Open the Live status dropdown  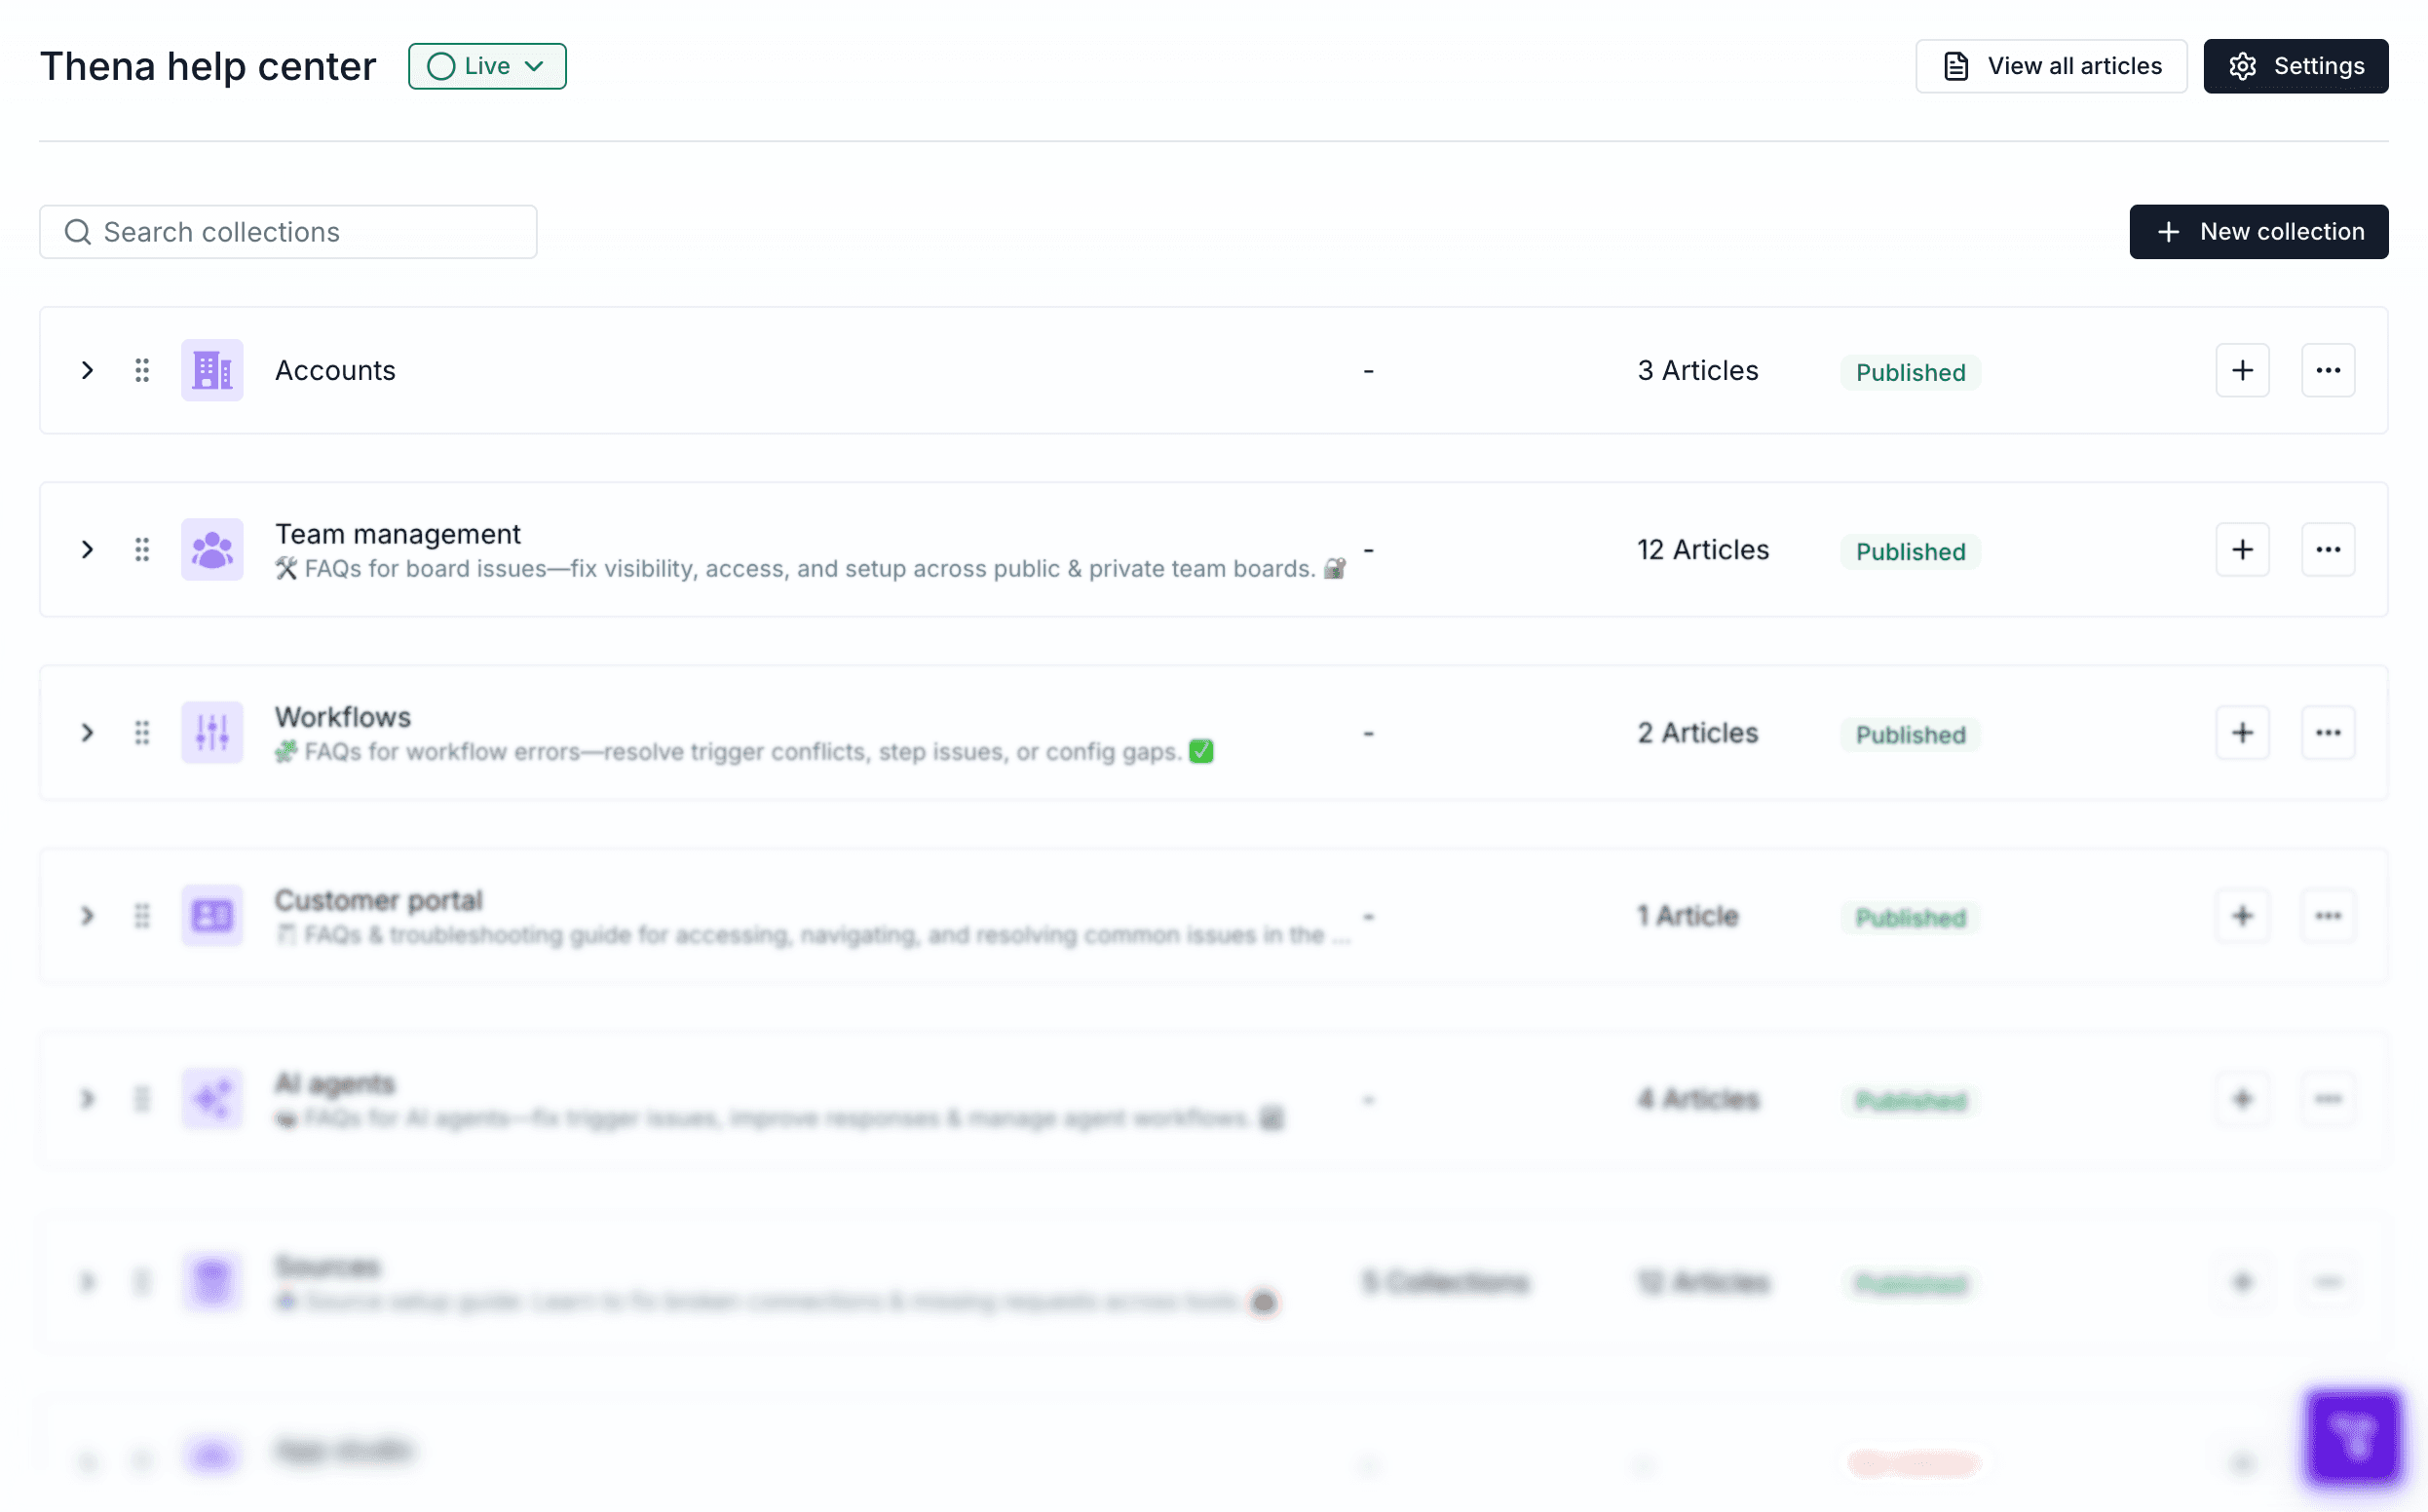[x=487, y=66]
